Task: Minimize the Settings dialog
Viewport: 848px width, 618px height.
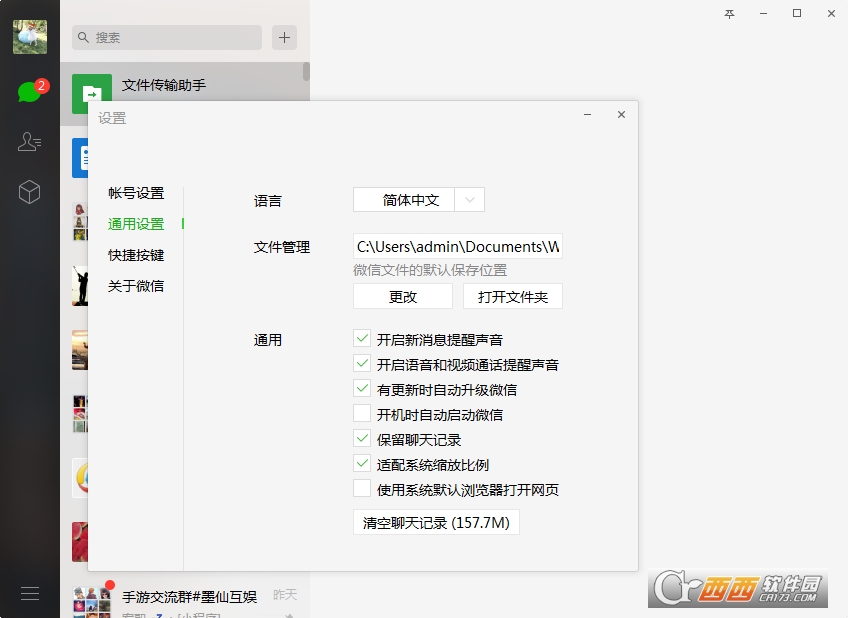Action: 587,115
